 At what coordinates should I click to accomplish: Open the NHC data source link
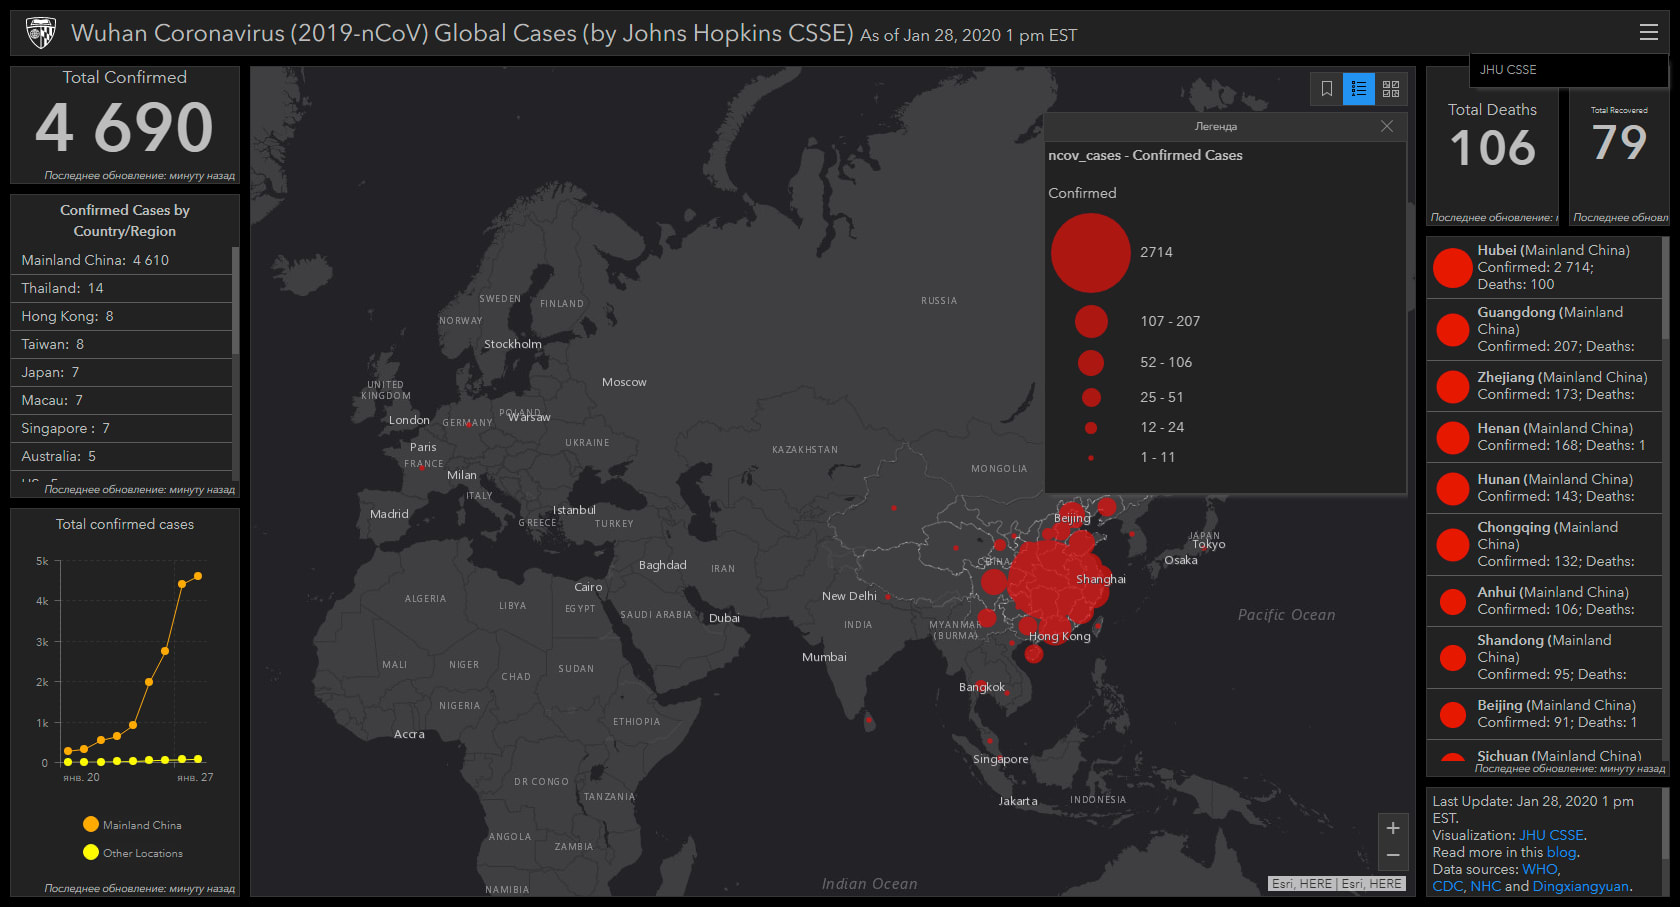coord(1485,886)
